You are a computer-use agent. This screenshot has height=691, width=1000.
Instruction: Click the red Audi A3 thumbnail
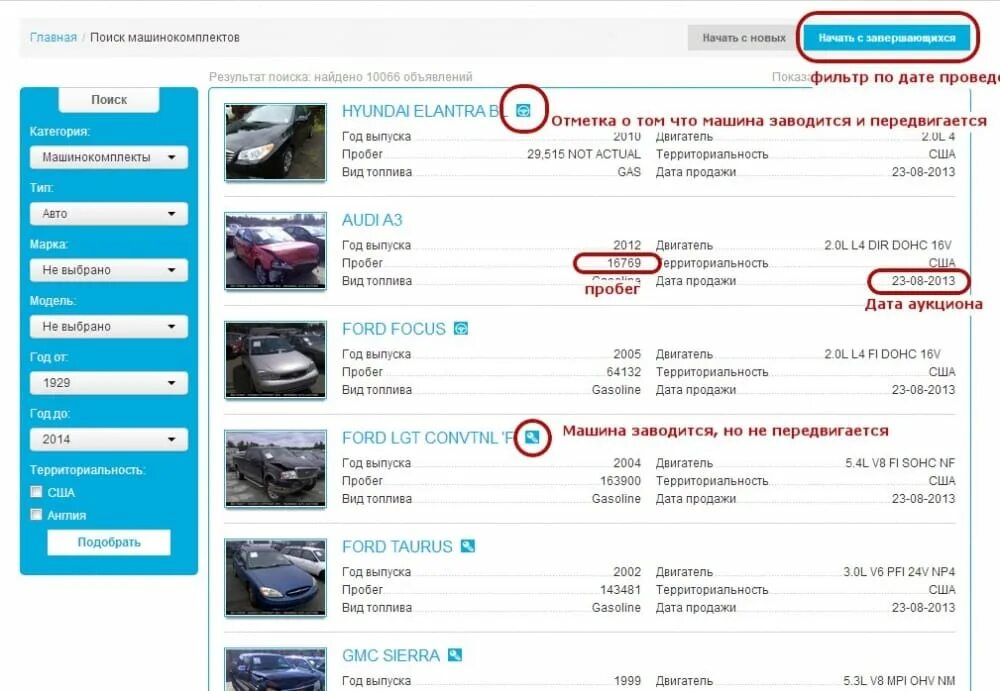[276, 251]
